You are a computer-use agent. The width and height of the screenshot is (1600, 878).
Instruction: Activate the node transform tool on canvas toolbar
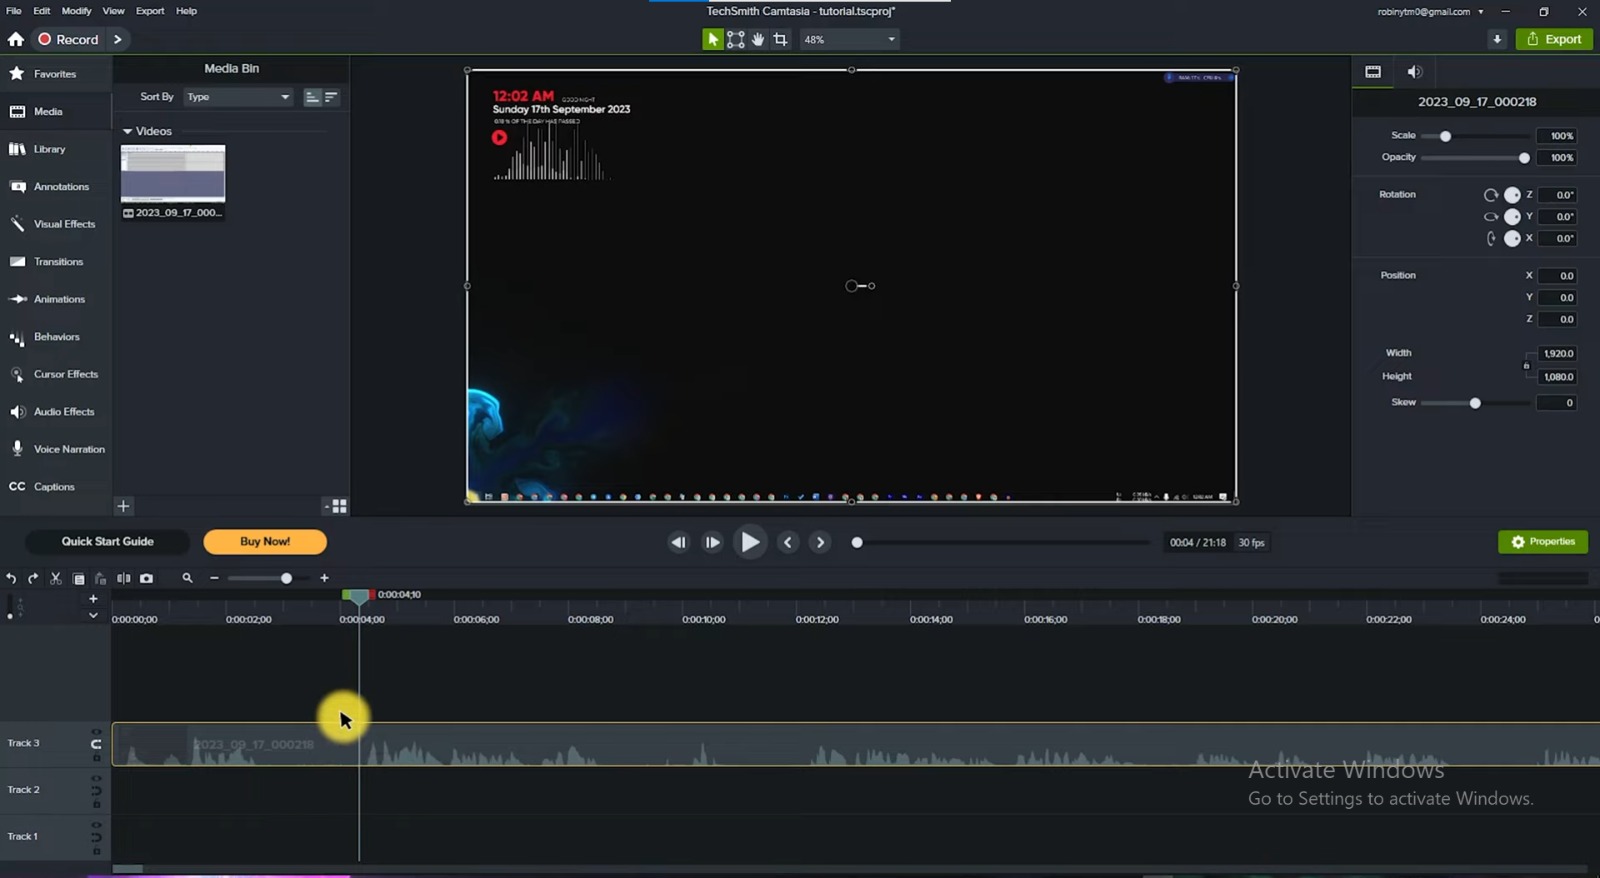735,39
